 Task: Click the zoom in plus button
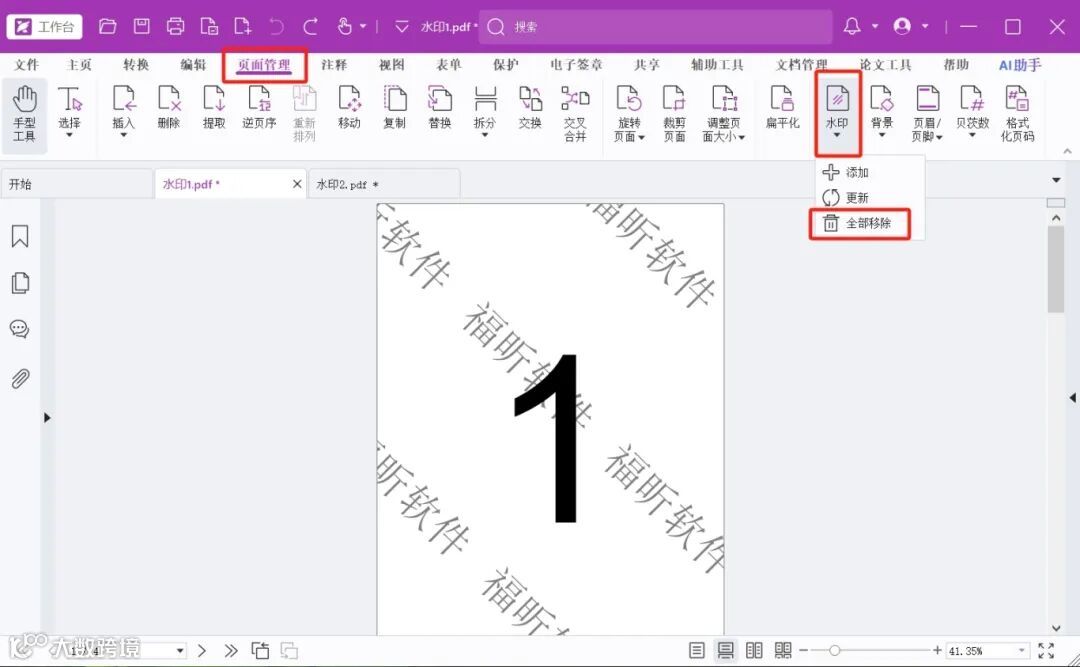(937, 650)
